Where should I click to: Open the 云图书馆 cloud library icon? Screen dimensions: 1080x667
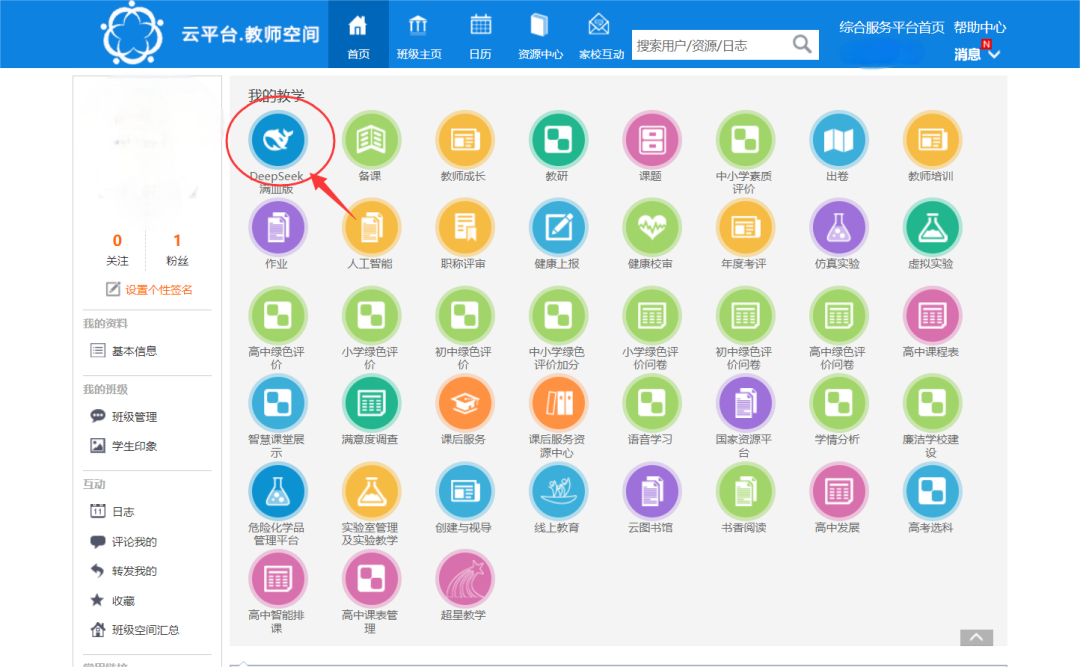pos(651,491)
